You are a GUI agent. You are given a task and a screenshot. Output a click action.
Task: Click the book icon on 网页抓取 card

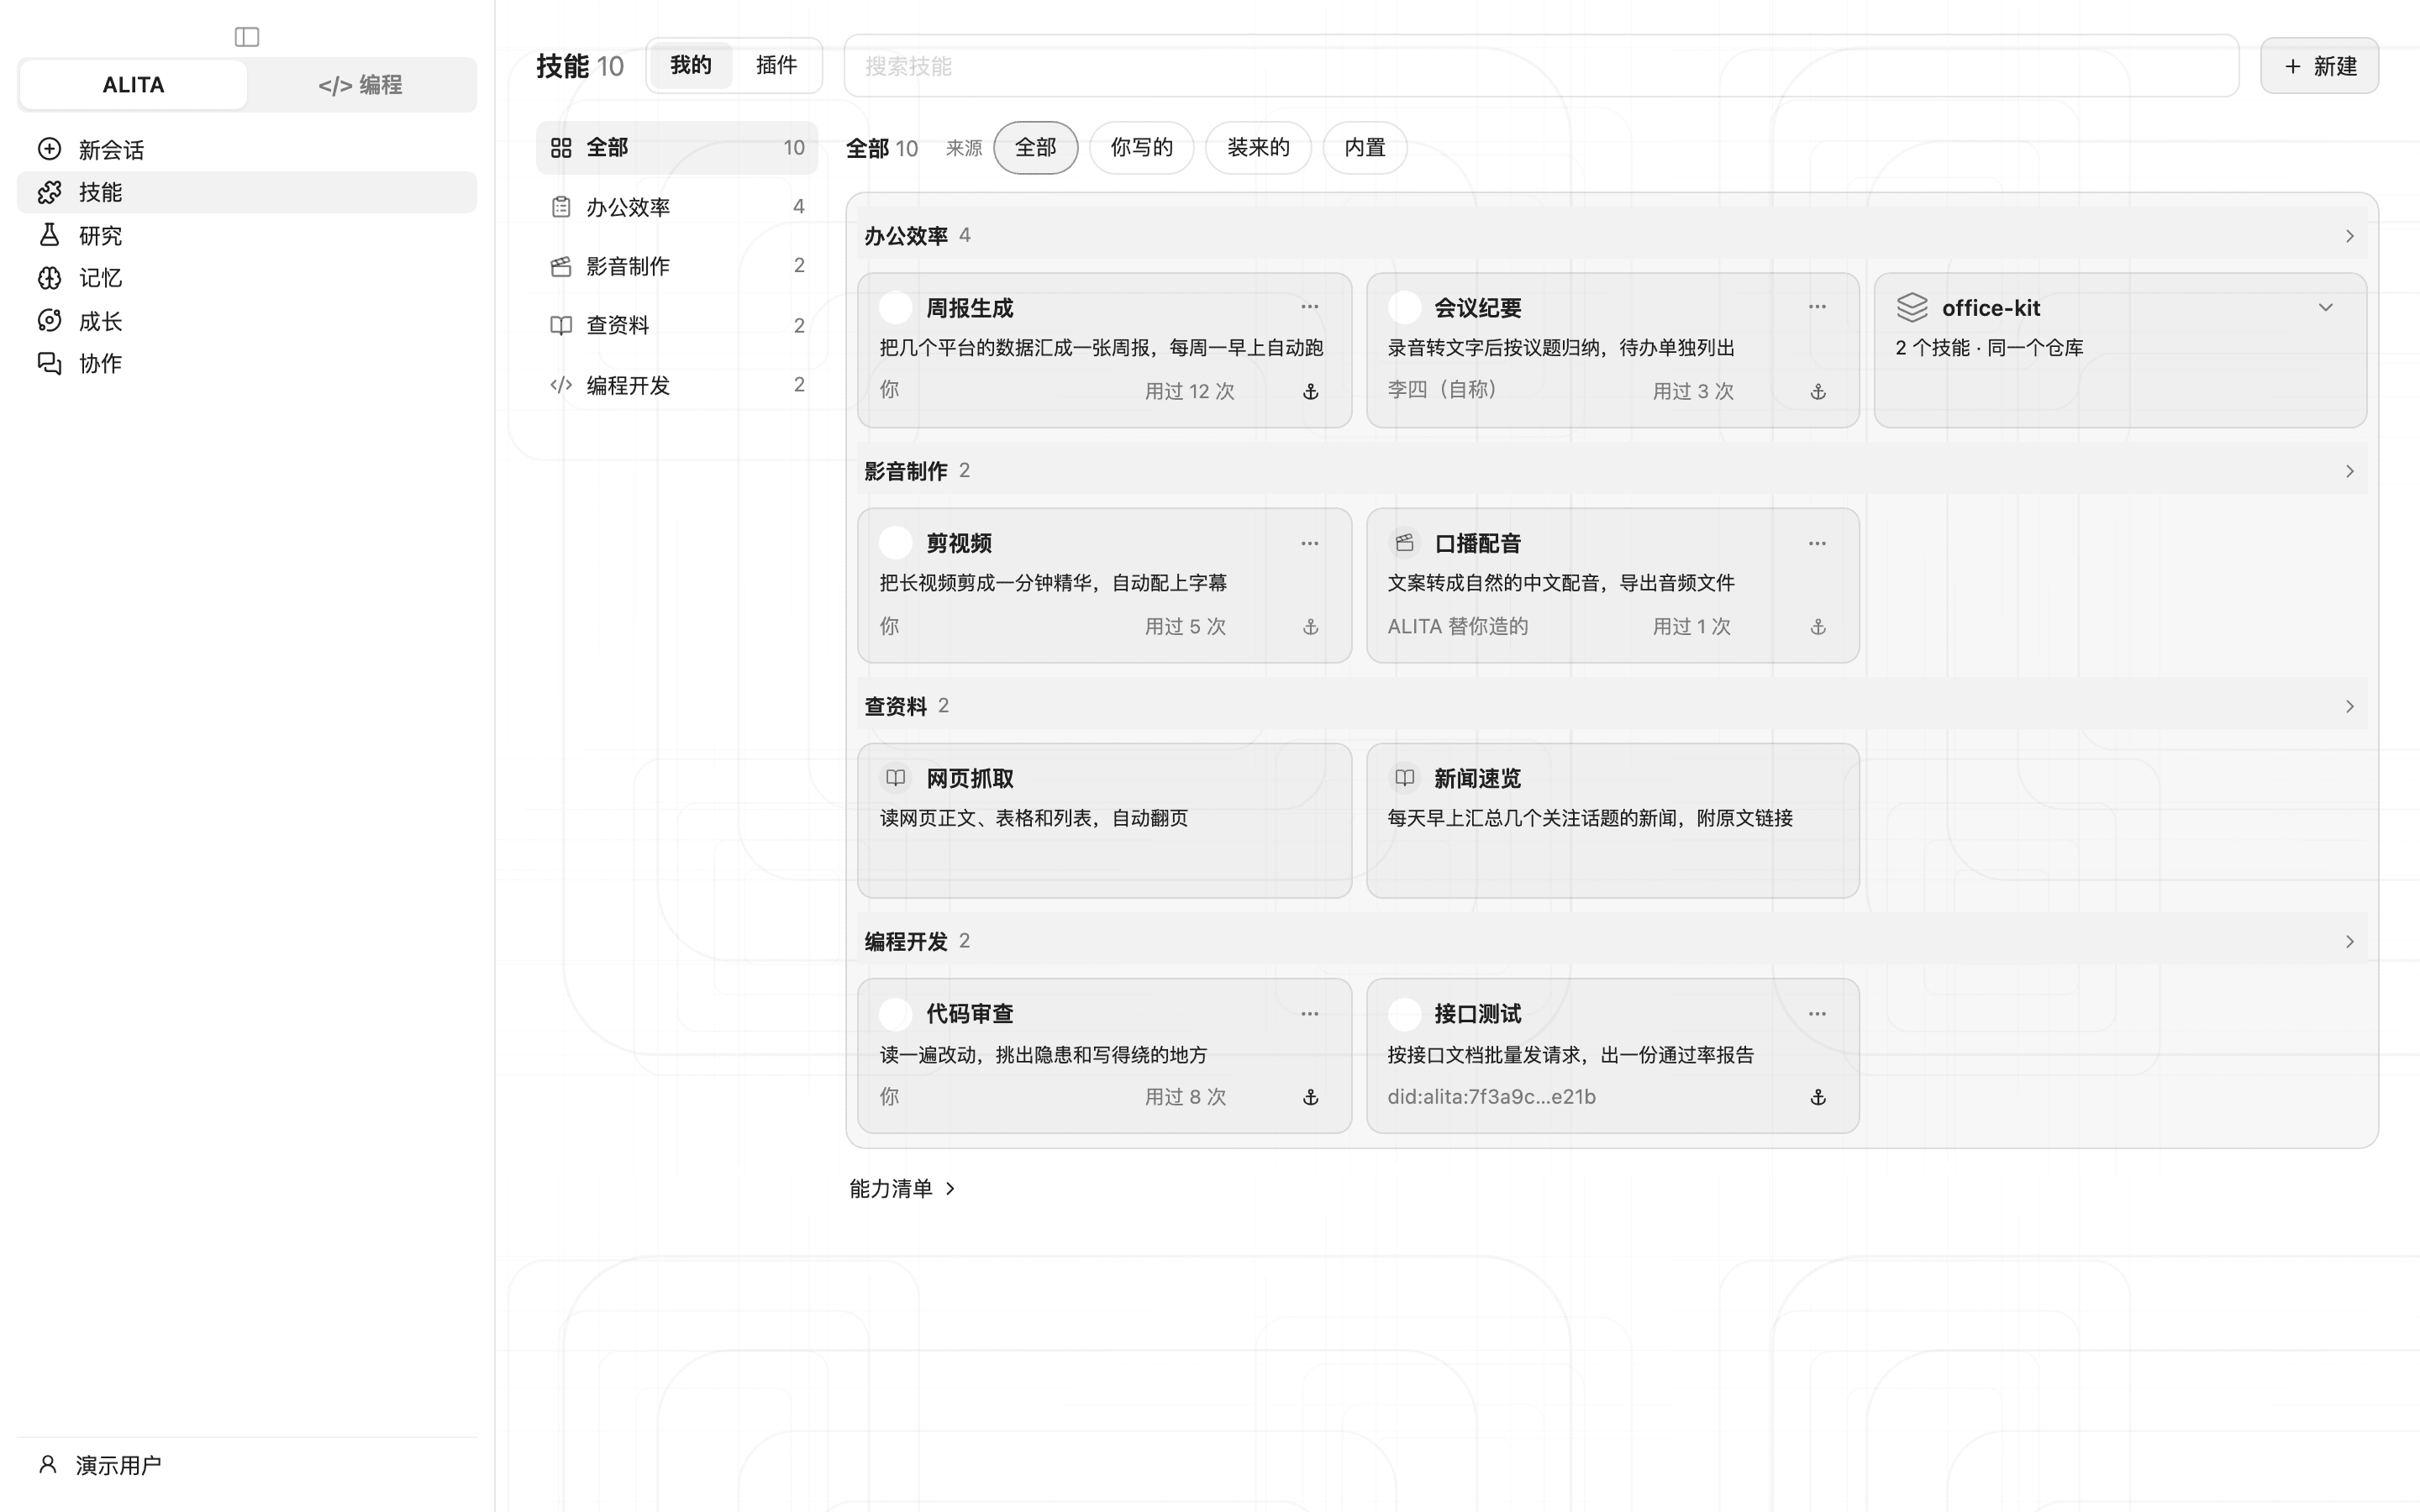point(896,777)
